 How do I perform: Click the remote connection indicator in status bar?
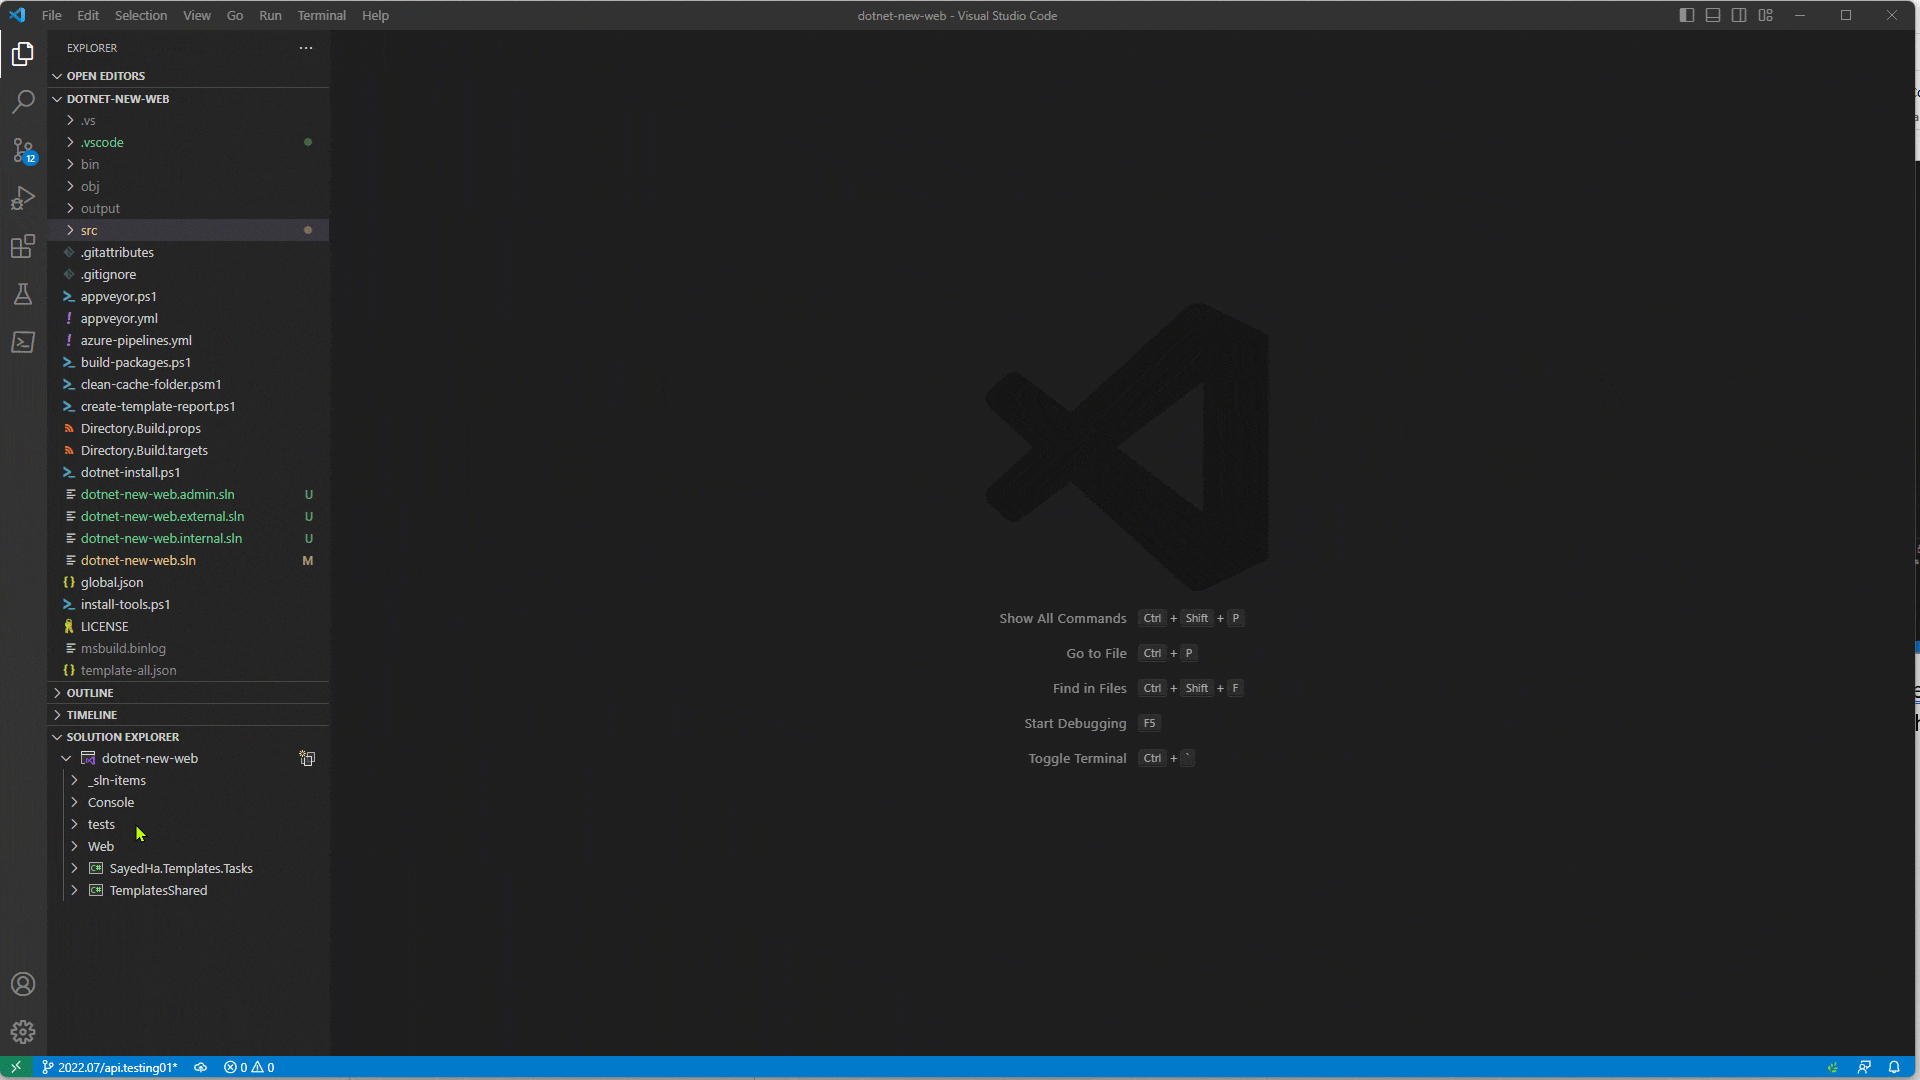pos(16,1067)
